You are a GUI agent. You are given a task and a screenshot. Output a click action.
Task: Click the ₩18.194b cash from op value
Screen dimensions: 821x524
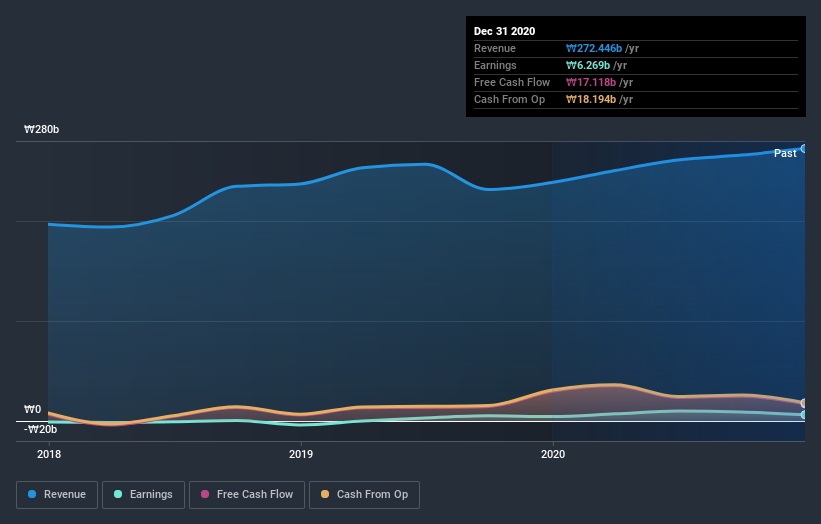tap(591, 99)
